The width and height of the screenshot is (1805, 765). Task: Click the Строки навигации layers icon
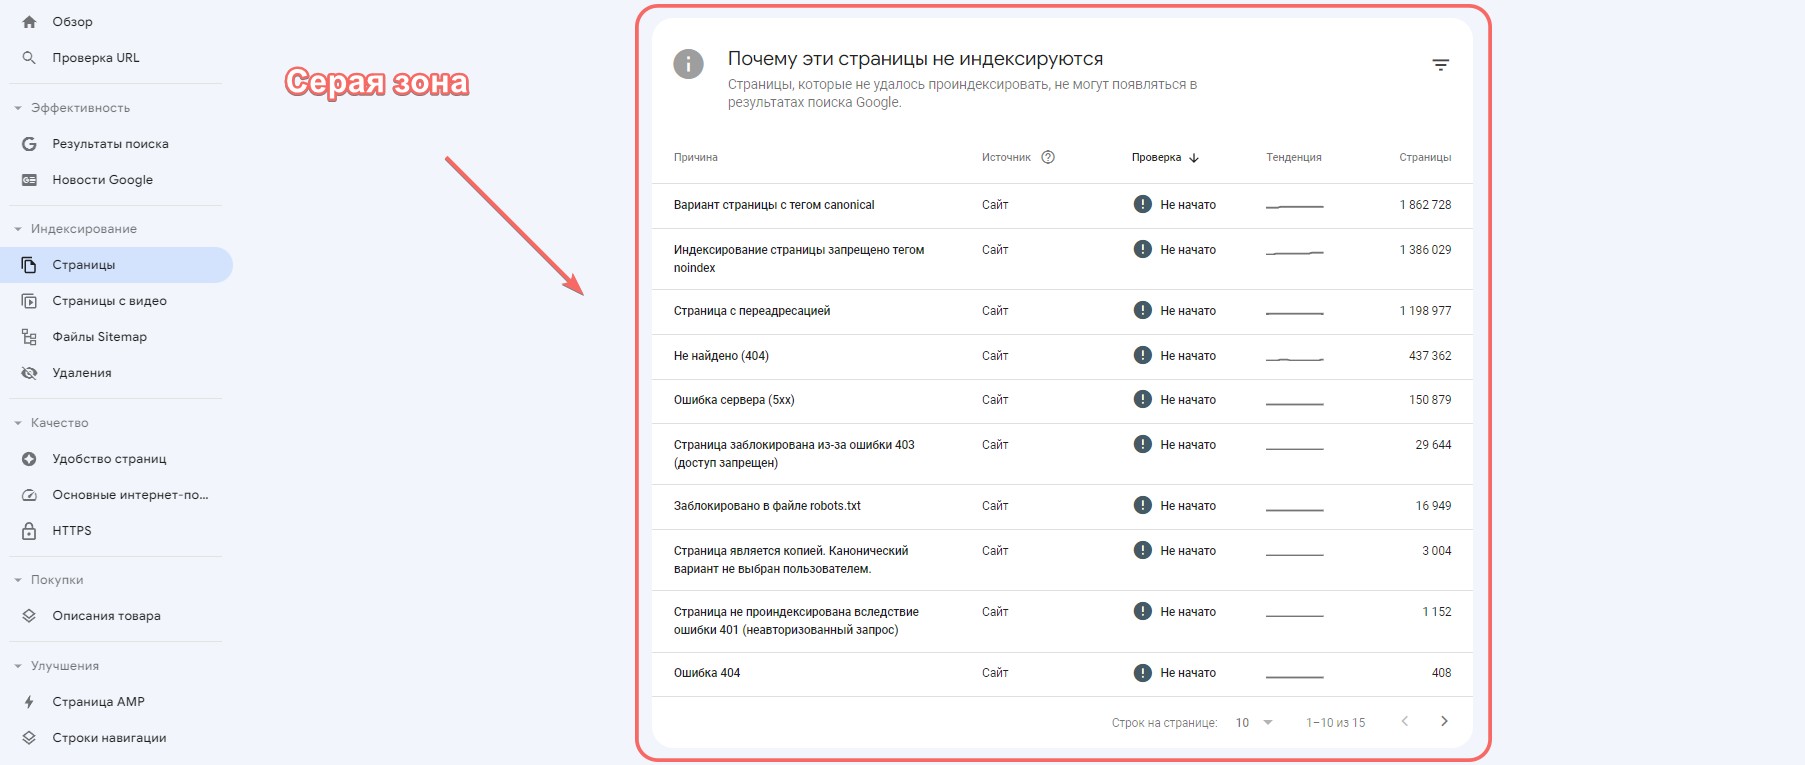[x=29, y=738]
